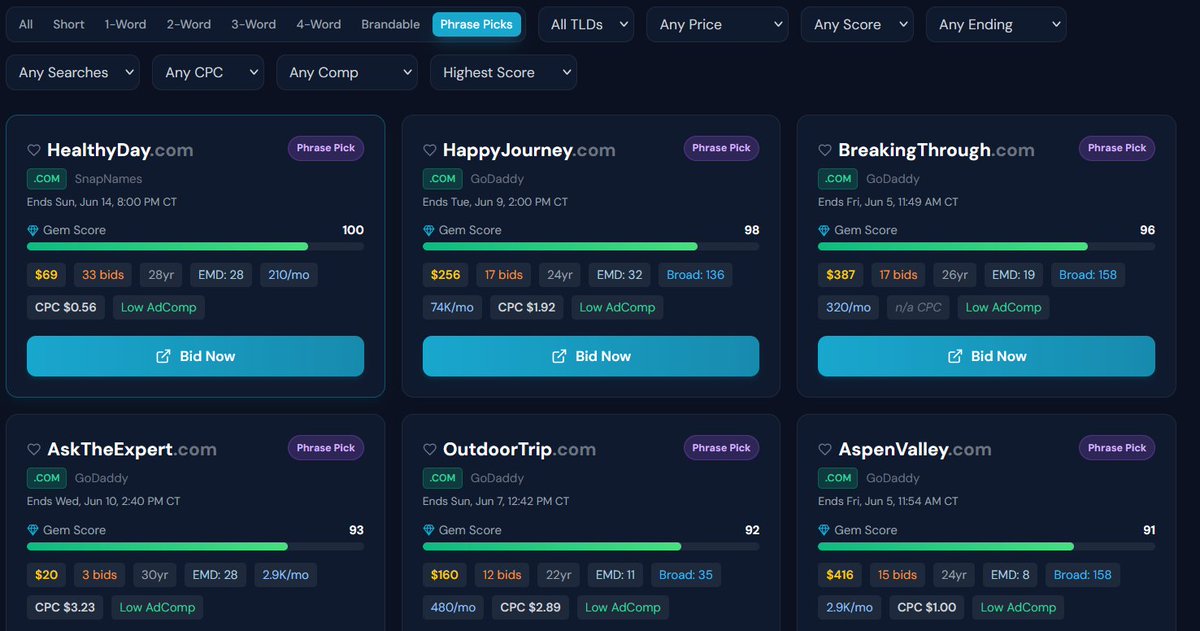Viewport: 1200px width, 631px height.
Task: Open the Any Price dropdown
Action: pos(717,24)
